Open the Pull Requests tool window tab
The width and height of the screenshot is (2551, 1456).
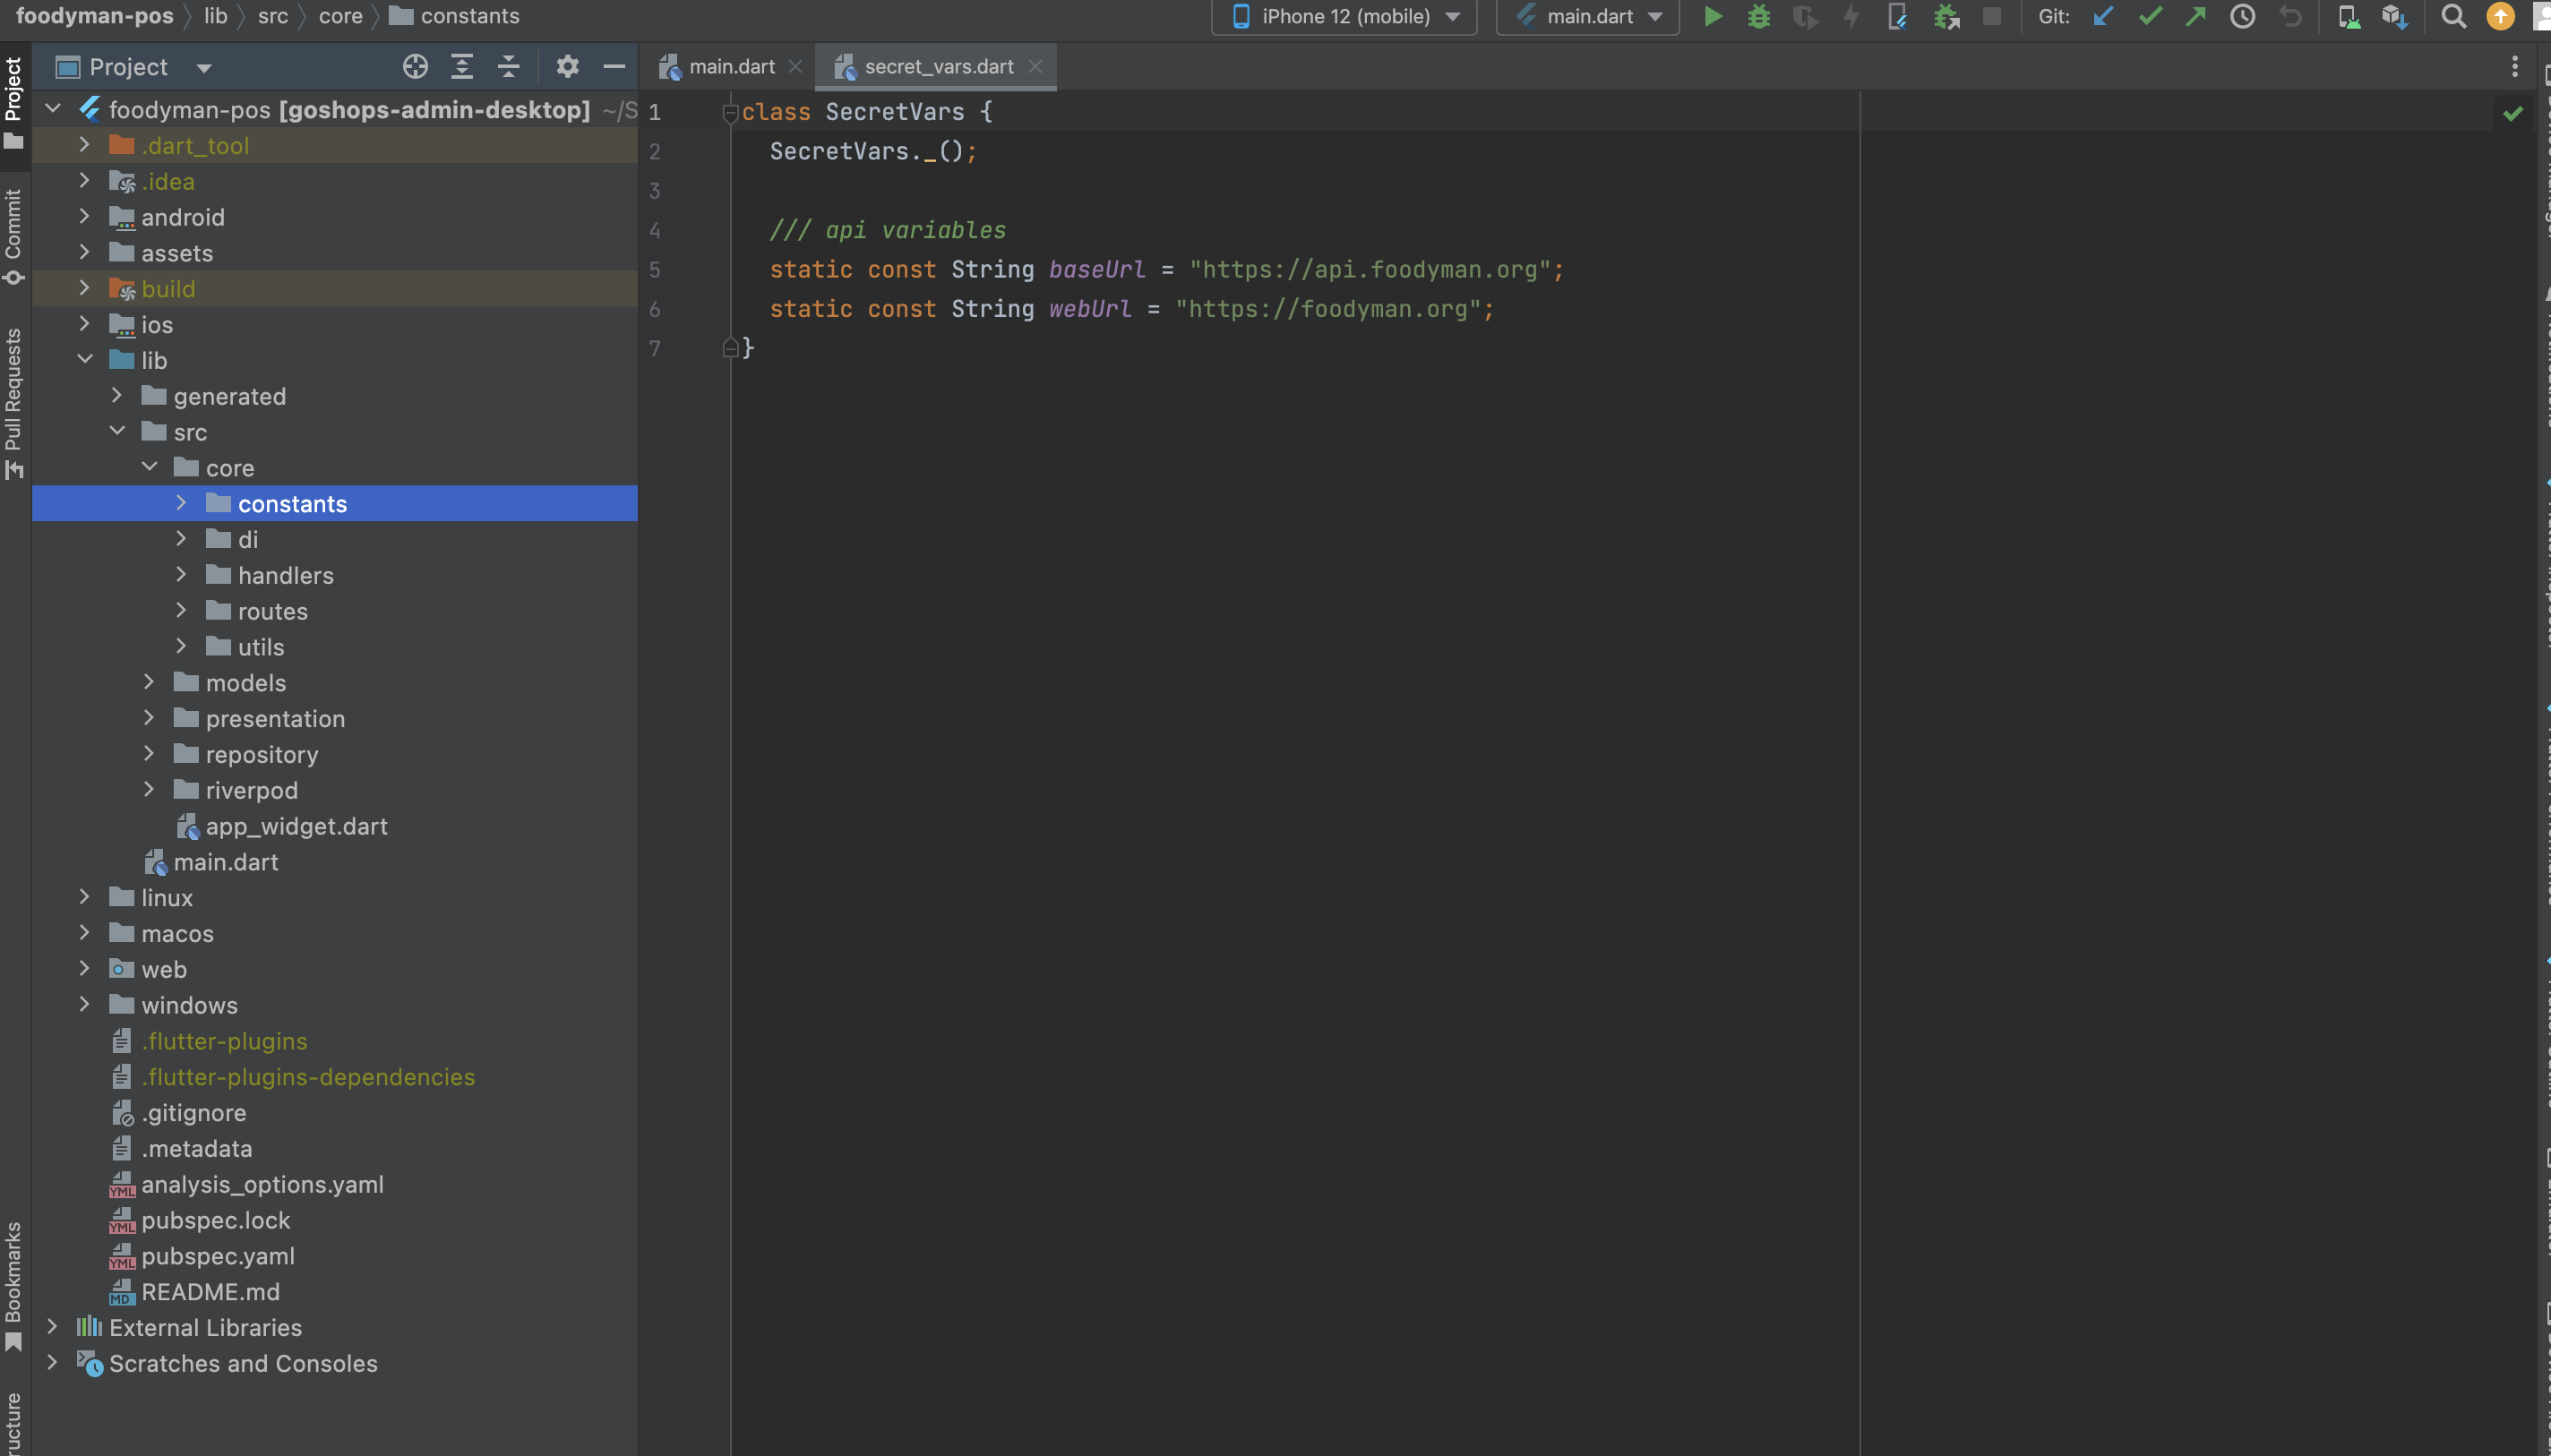point(14,404)
